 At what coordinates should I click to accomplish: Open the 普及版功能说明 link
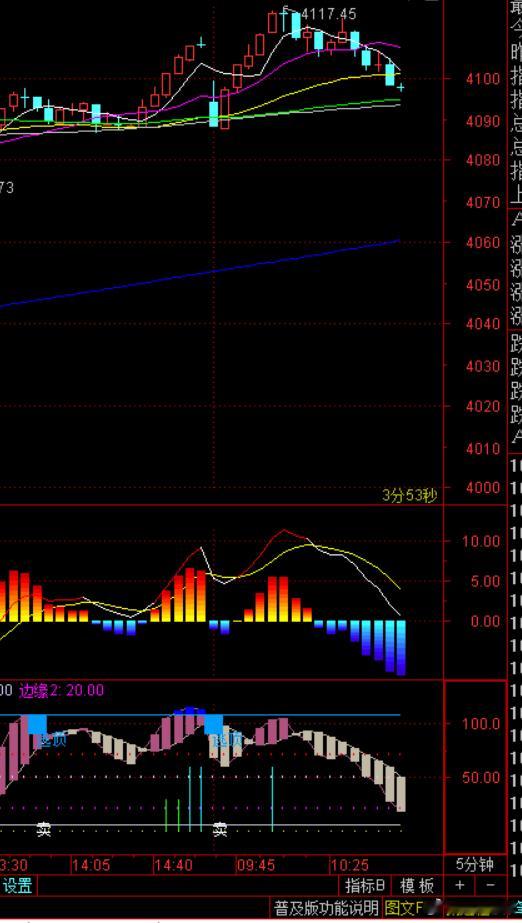326,907
